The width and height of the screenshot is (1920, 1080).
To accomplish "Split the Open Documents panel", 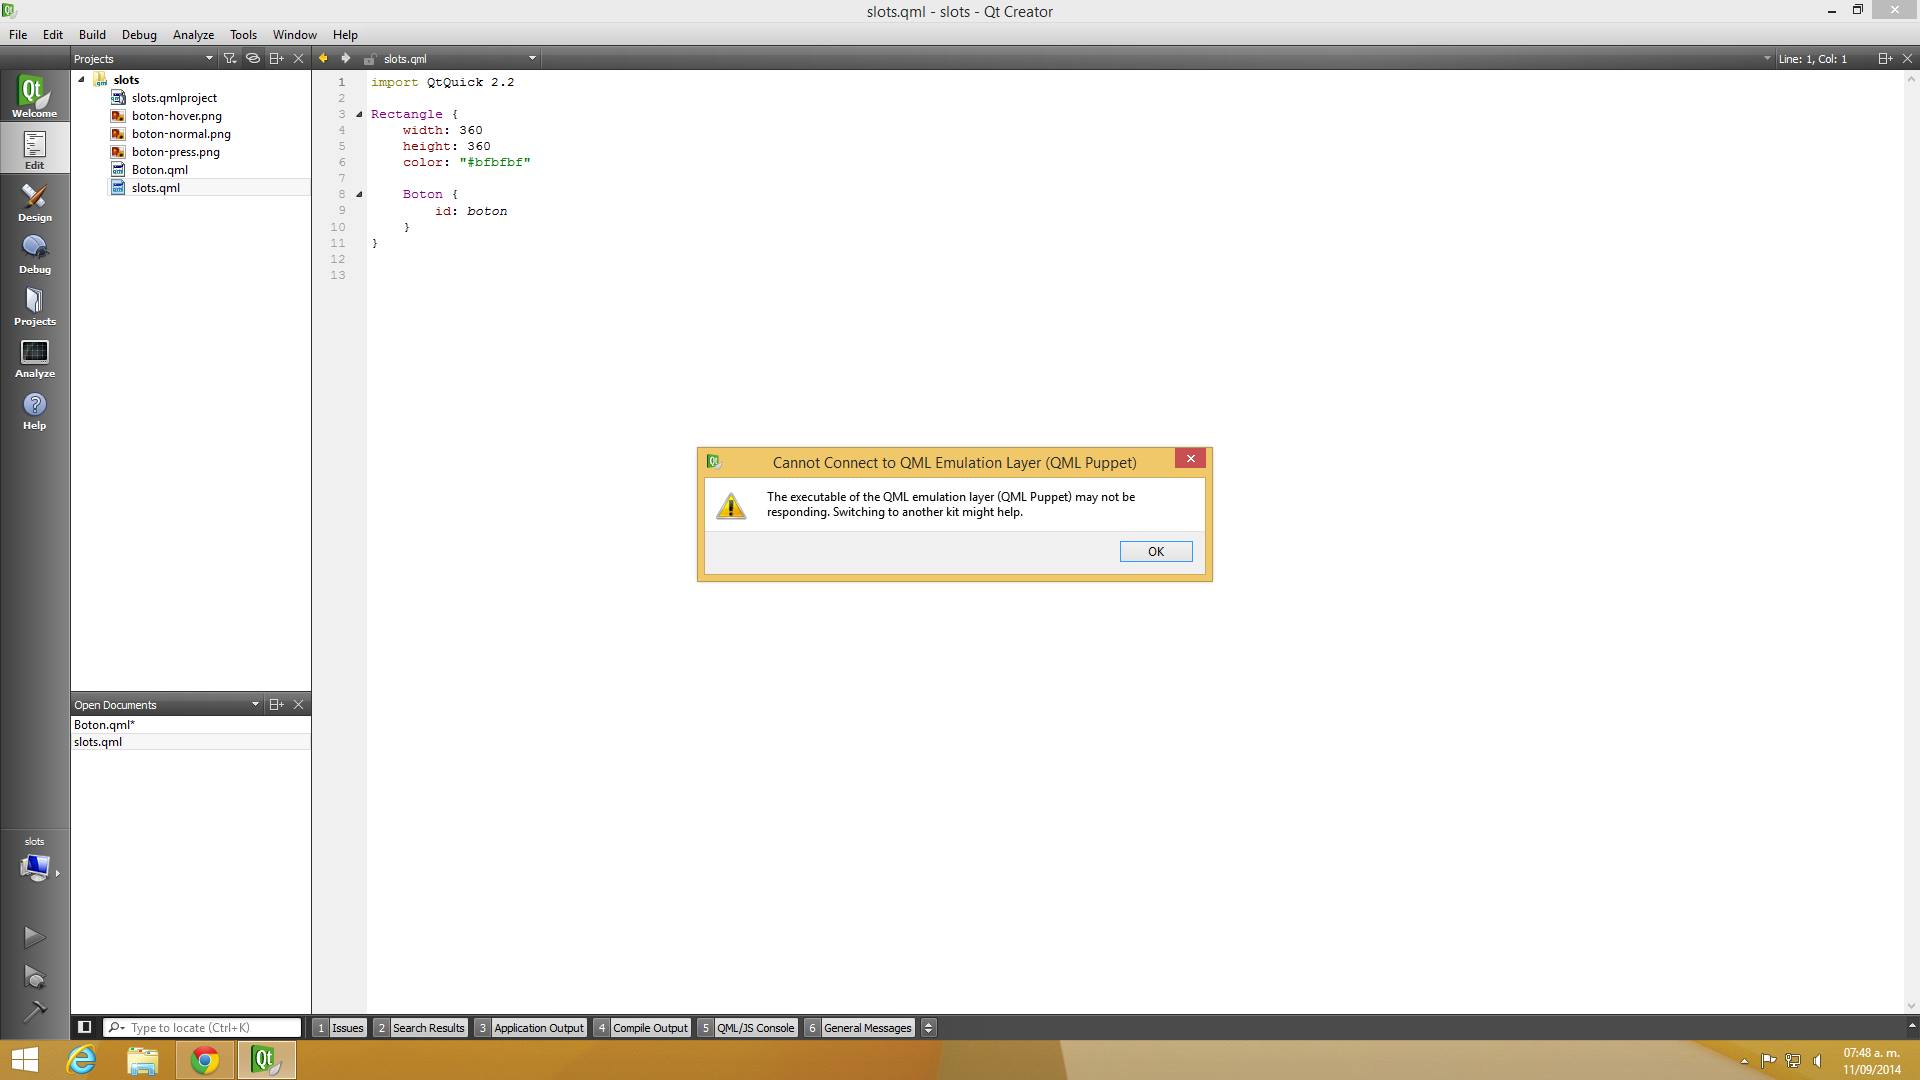I will [277, 704].
